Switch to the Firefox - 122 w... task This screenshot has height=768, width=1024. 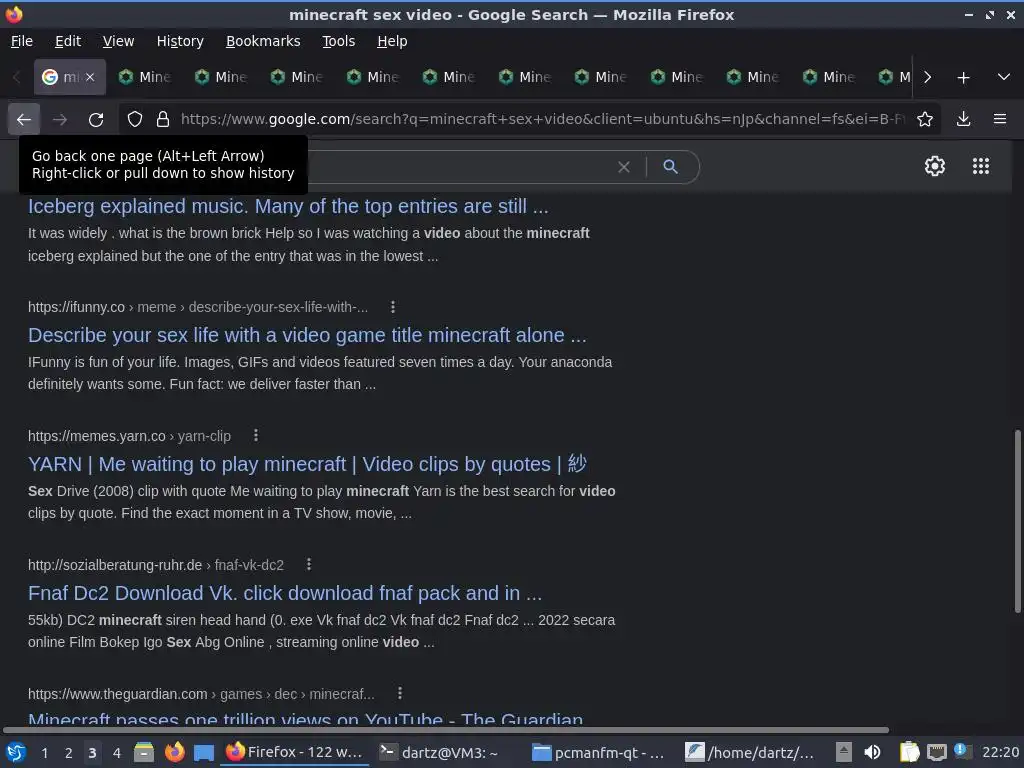[294, 752]
